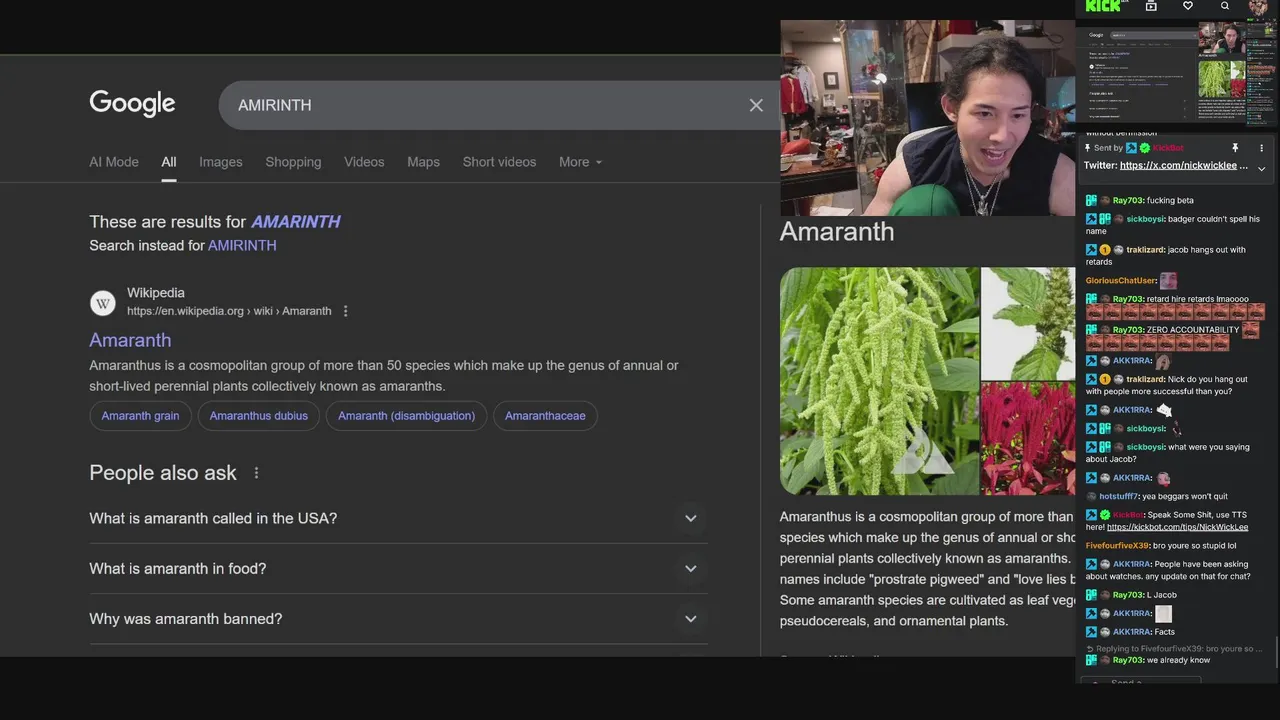Image resolution: width=1280 pixels, height=720 pixels.
Task: Open pinned message three-dot menu
Action: coord(1261,148)
